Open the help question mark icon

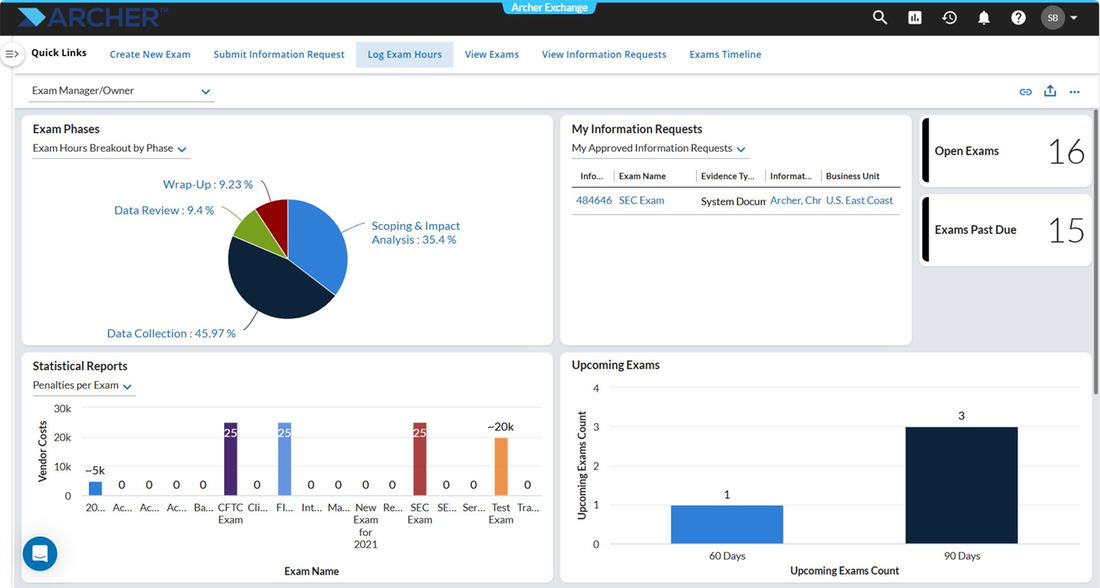1018,18
